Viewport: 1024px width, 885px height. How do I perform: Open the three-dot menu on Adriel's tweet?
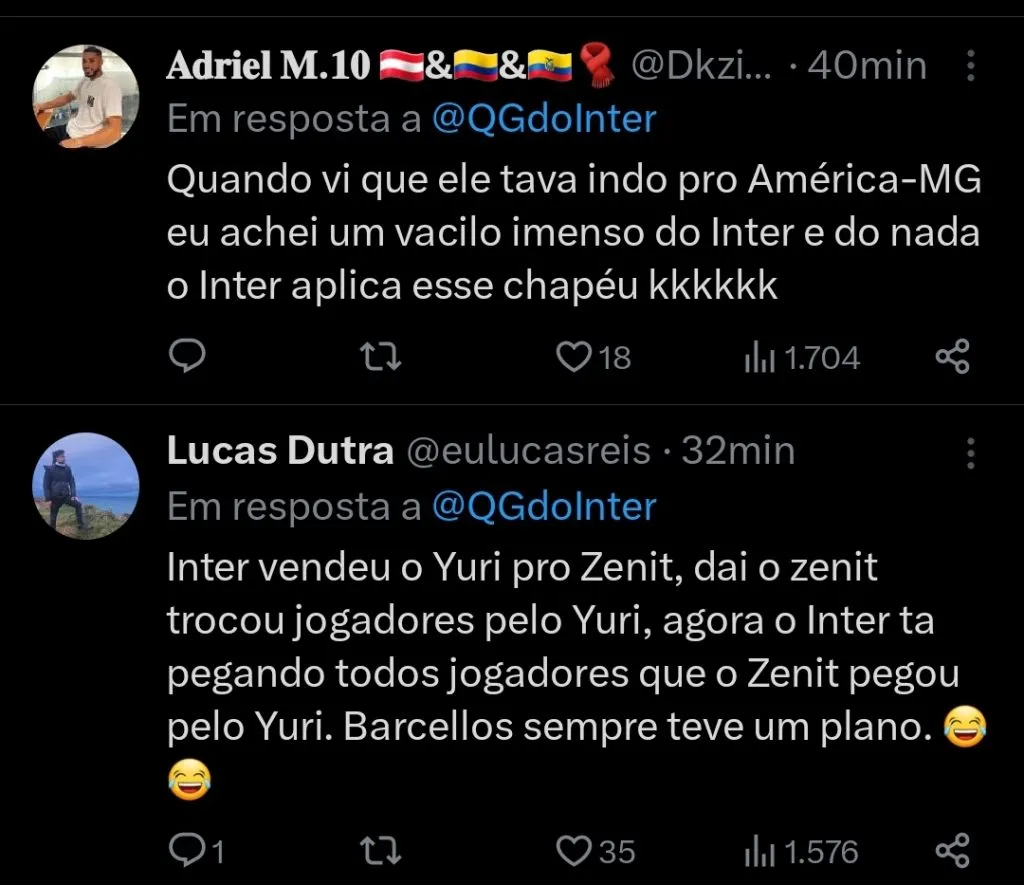[972, 65]
